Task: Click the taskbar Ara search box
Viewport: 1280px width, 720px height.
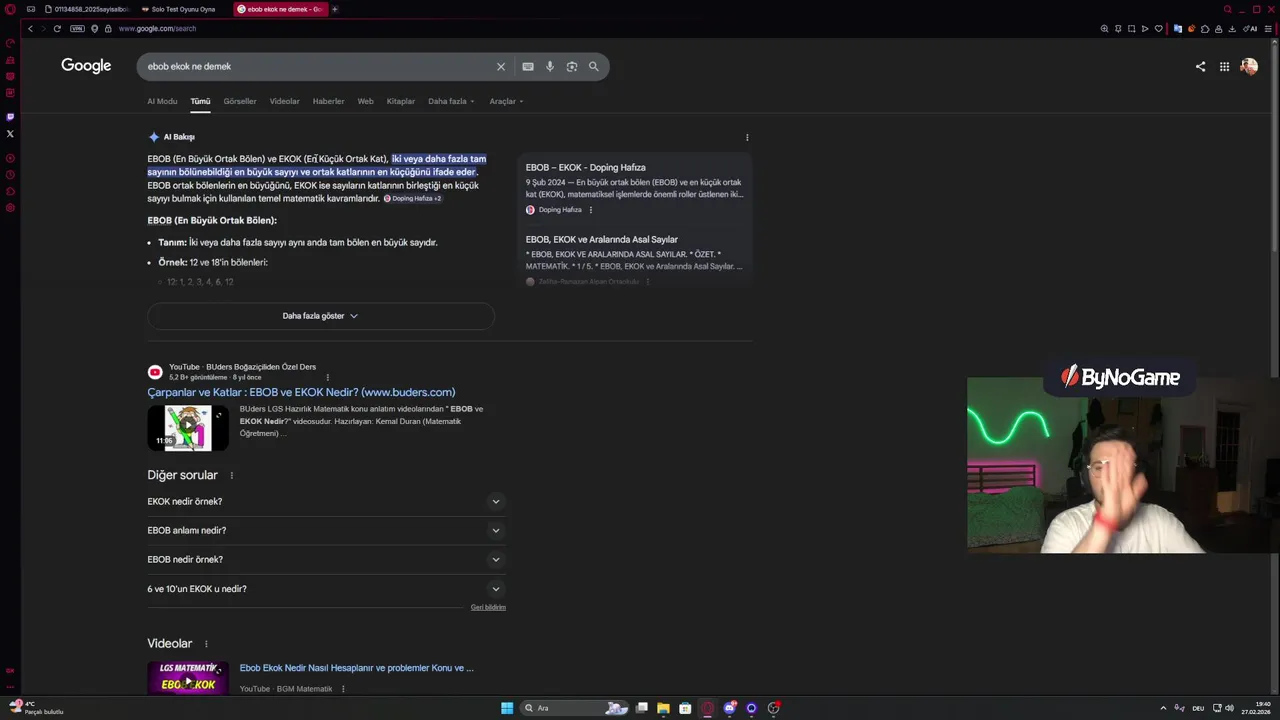Action: (x=575, y=708)
